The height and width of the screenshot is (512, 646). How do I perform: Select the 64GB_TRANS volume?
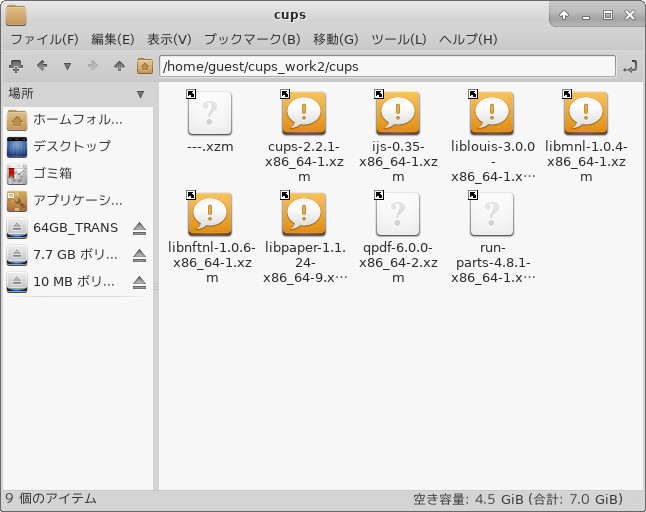coord(68,228)
